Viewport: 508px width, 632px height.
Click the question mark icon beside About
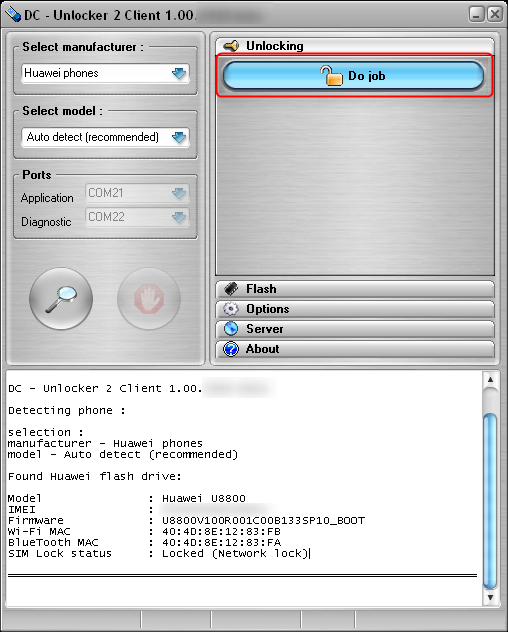click(x=231, y=349)
